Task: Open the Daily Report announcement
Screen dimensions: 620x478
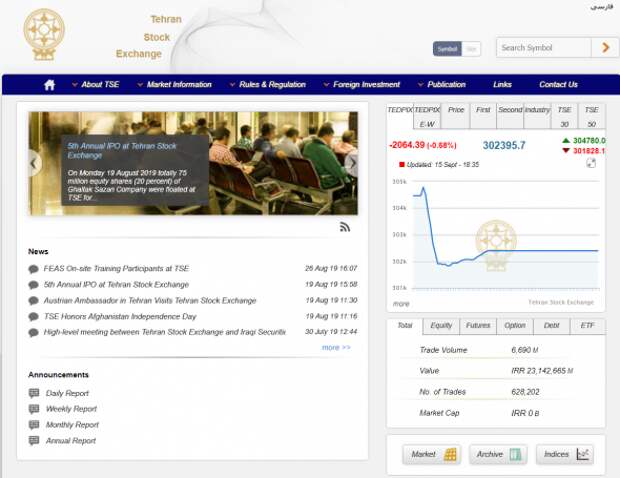Action: pyautogui.click(x=67, y=393)
